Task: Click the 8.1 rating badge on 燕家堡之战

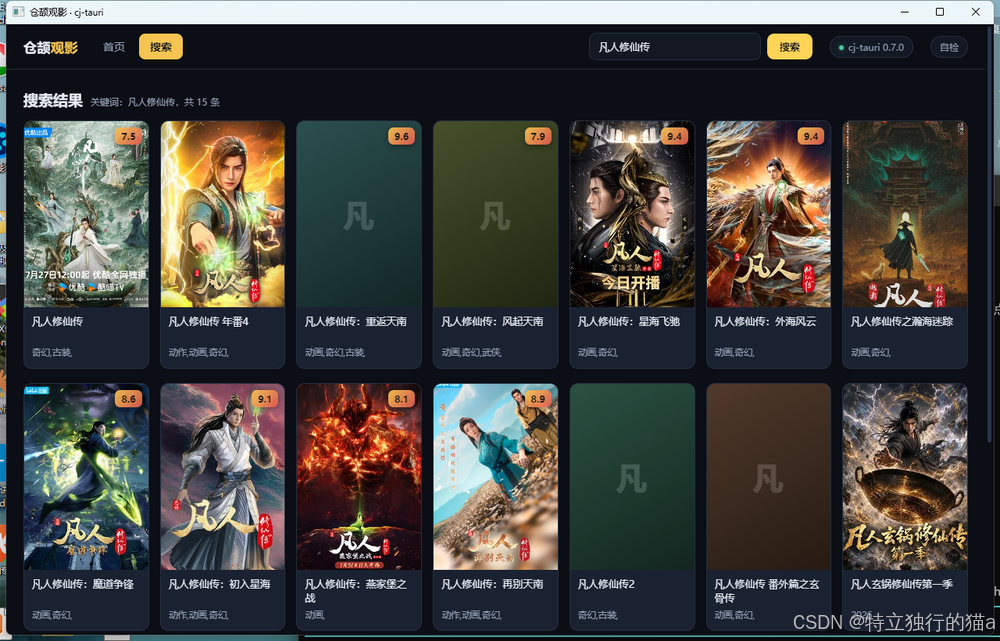Action: point(401,399)
